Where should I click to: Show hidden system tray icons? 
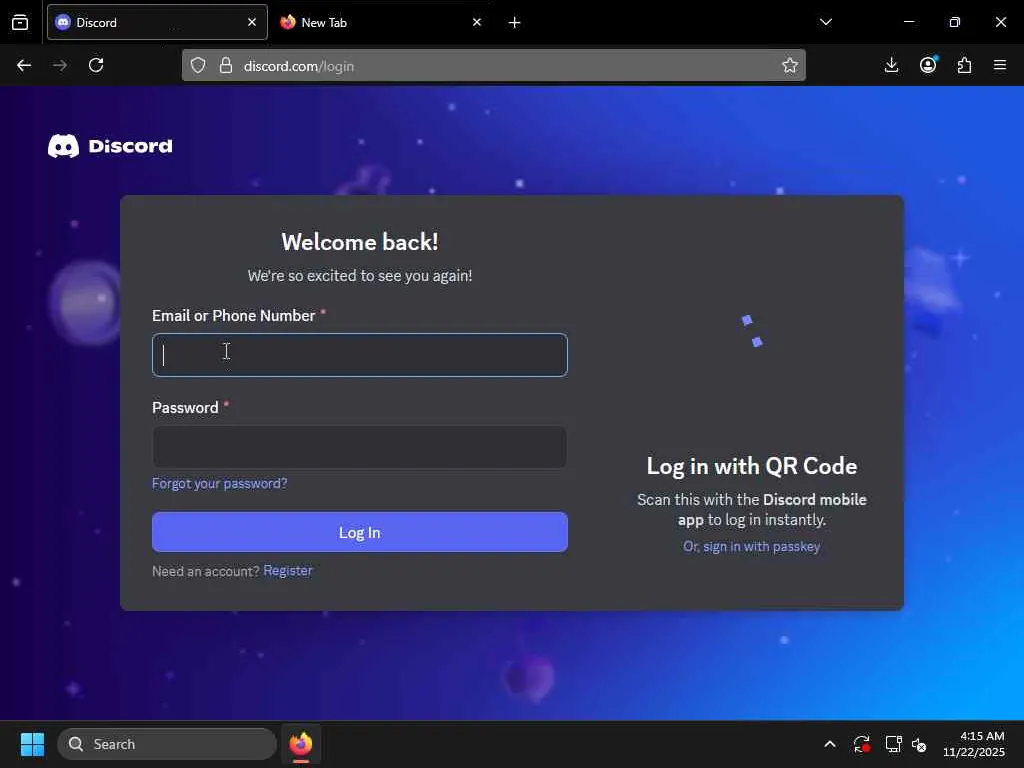tap(829, 744)
